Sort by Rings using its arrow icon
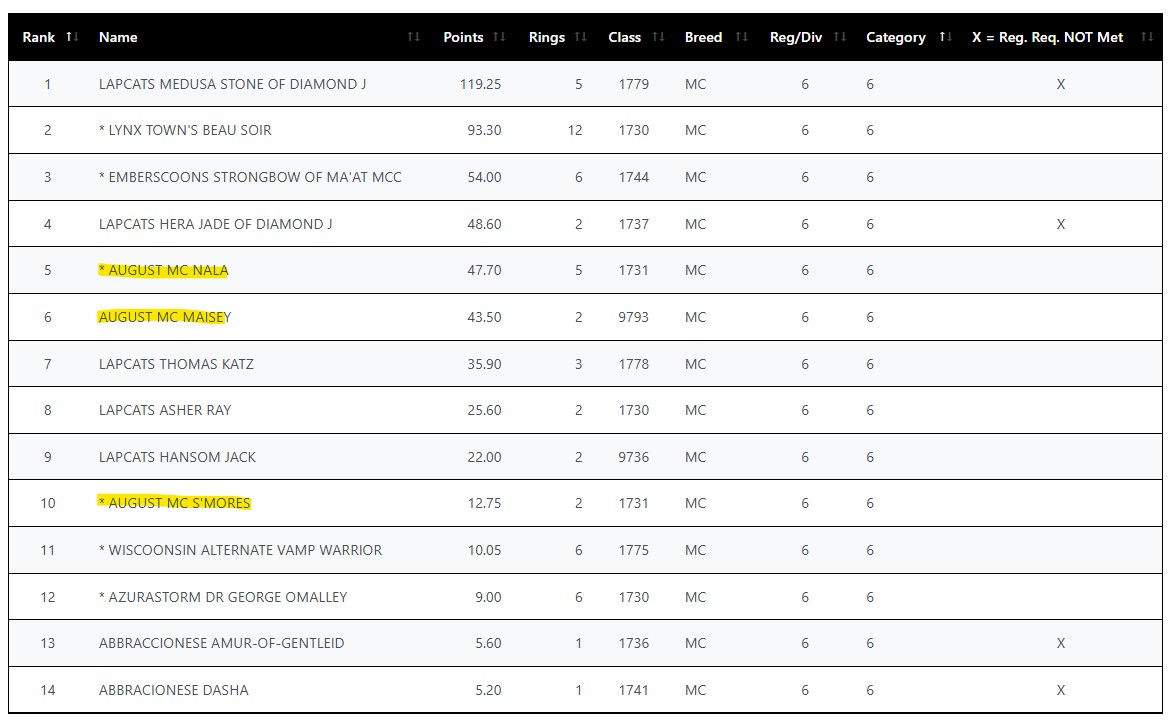Viewport: 1170px width, 722px height. tap(581, 37)
